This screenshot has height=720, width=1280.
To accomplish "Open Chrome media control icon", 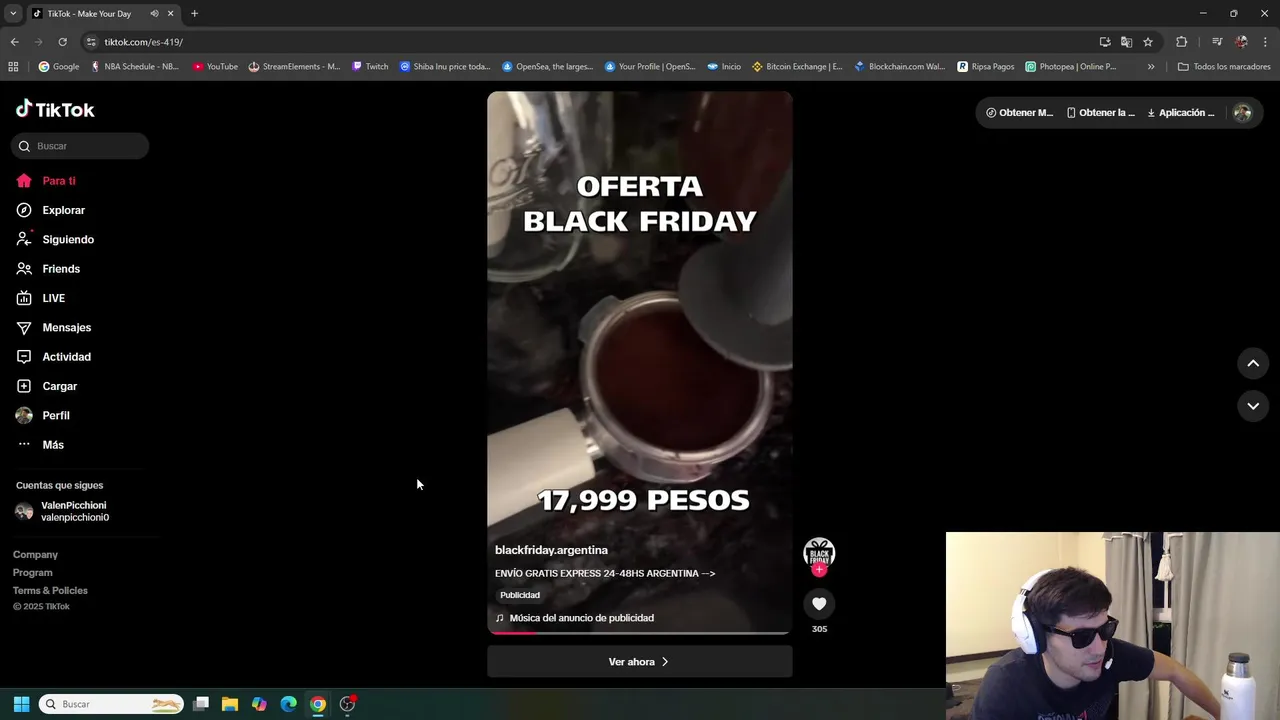I will tap(1217, 42).
